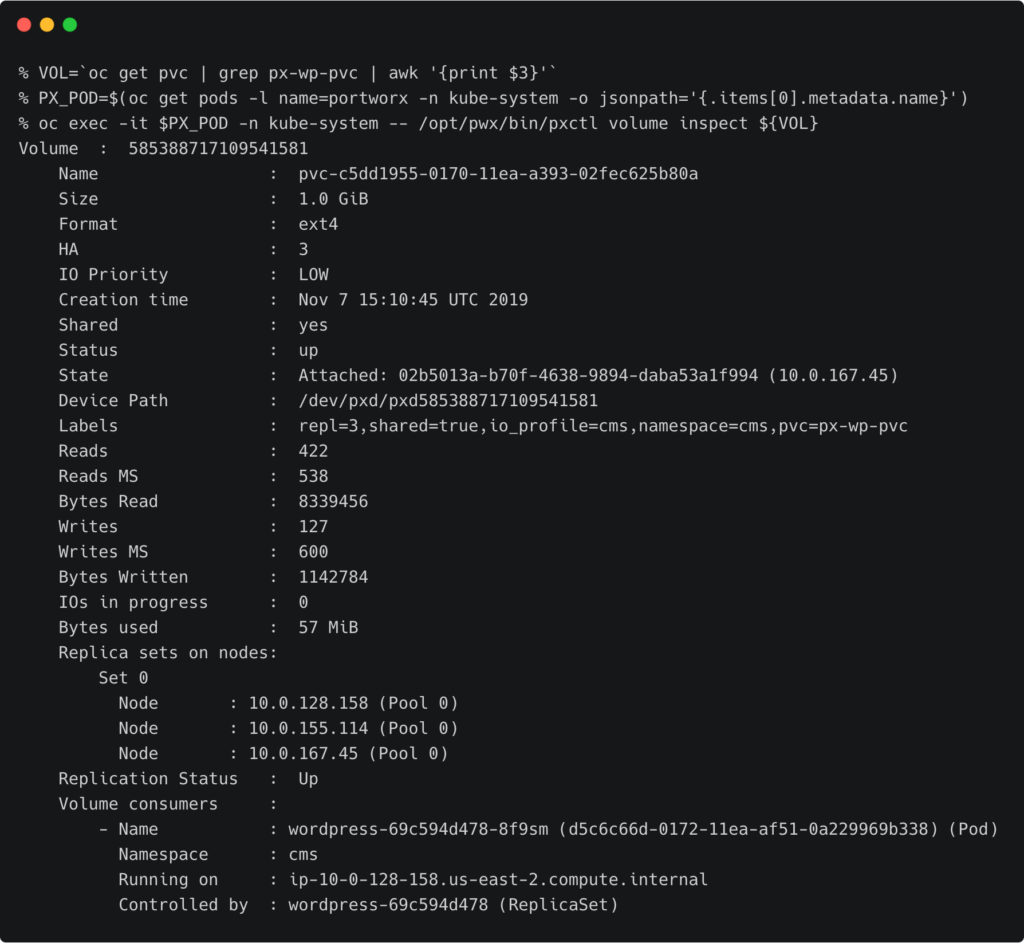Click the Attached state value line
This screenshot has height=943, width=1024.
coord(598,375)
